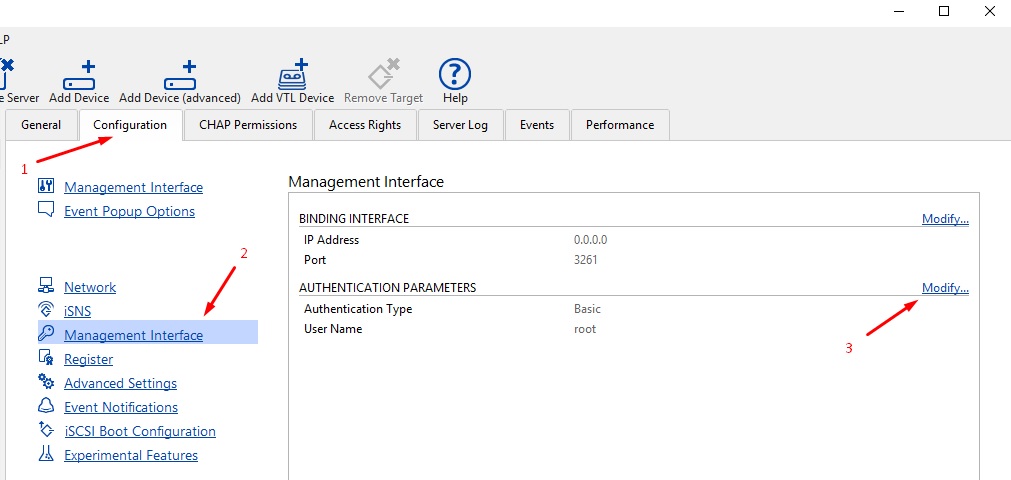The width and height of the screenshot is (1011, 480).
Task: Click the AUTHENTICATION PARAMETERS section header
Action: (x=388, y=287)
